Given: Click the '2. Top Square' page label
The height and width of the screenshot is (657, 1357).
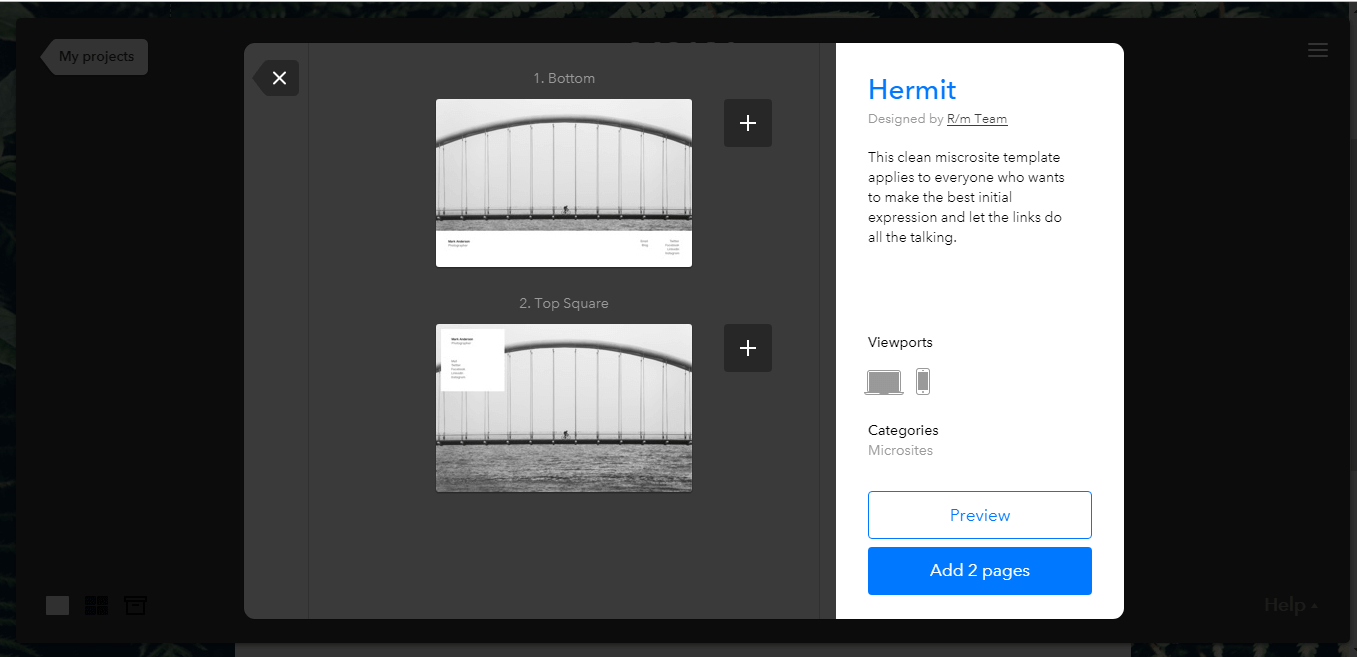Looking at the screenshot, I should coord(564,303).
